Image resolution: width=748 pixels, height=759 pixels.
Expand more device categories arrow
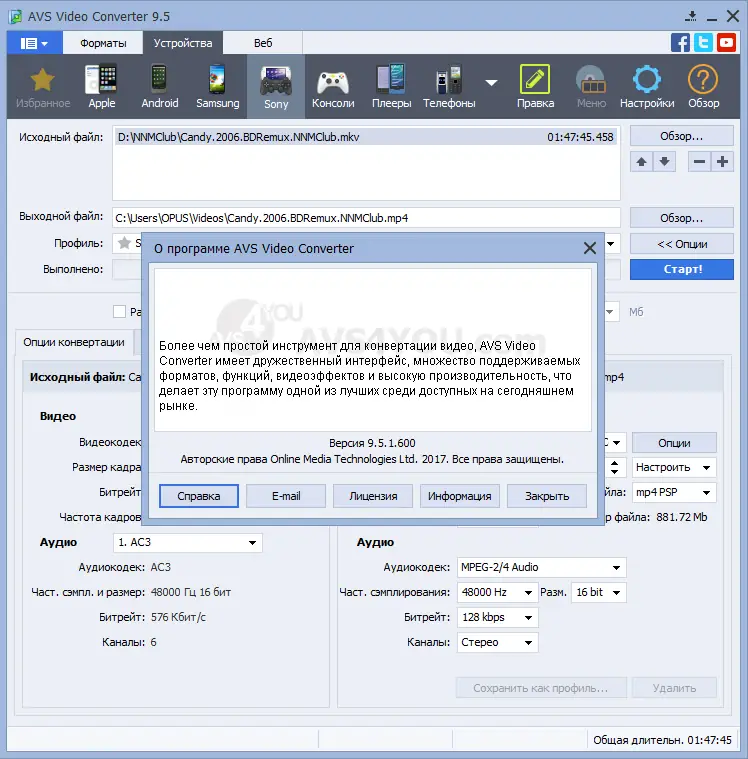coord(491,83)
